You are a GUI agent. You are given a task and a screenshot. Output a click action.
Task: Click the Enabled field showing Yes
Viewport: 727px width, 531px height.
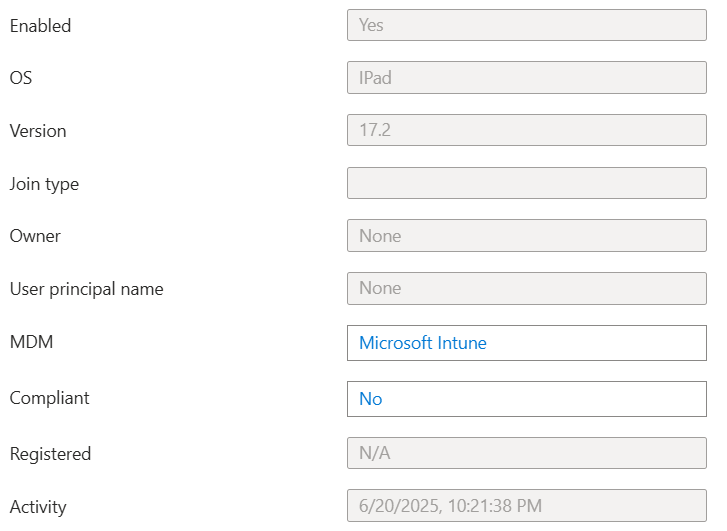point(526,25)
